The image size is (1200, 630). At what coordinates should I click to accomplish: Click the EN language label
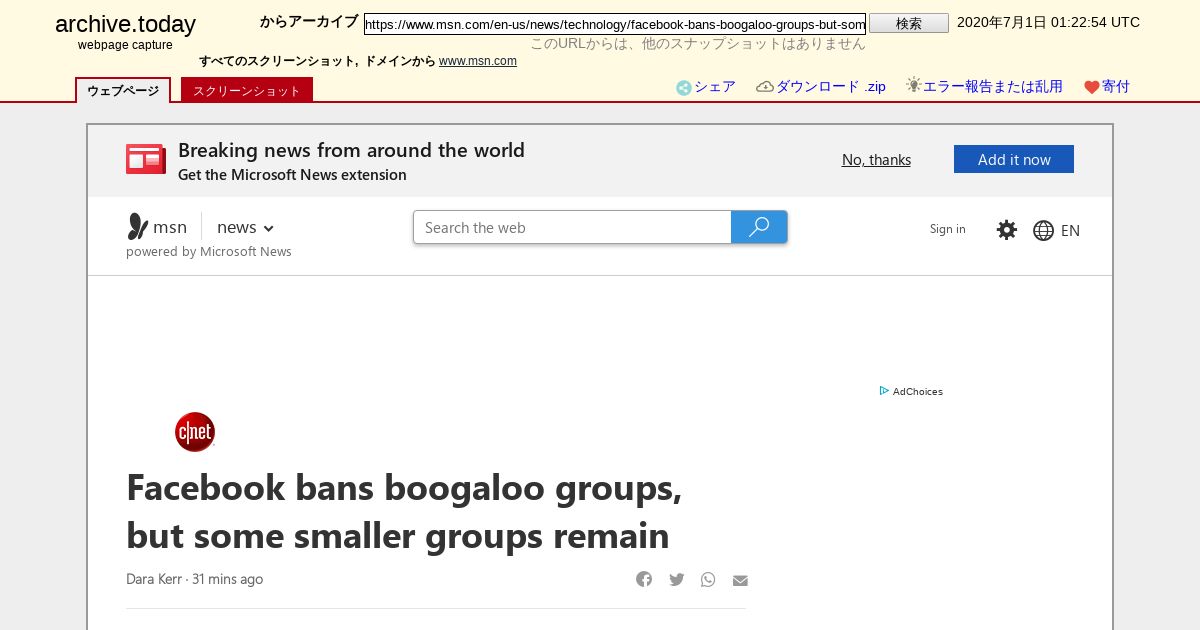(x=1070, y=231)
